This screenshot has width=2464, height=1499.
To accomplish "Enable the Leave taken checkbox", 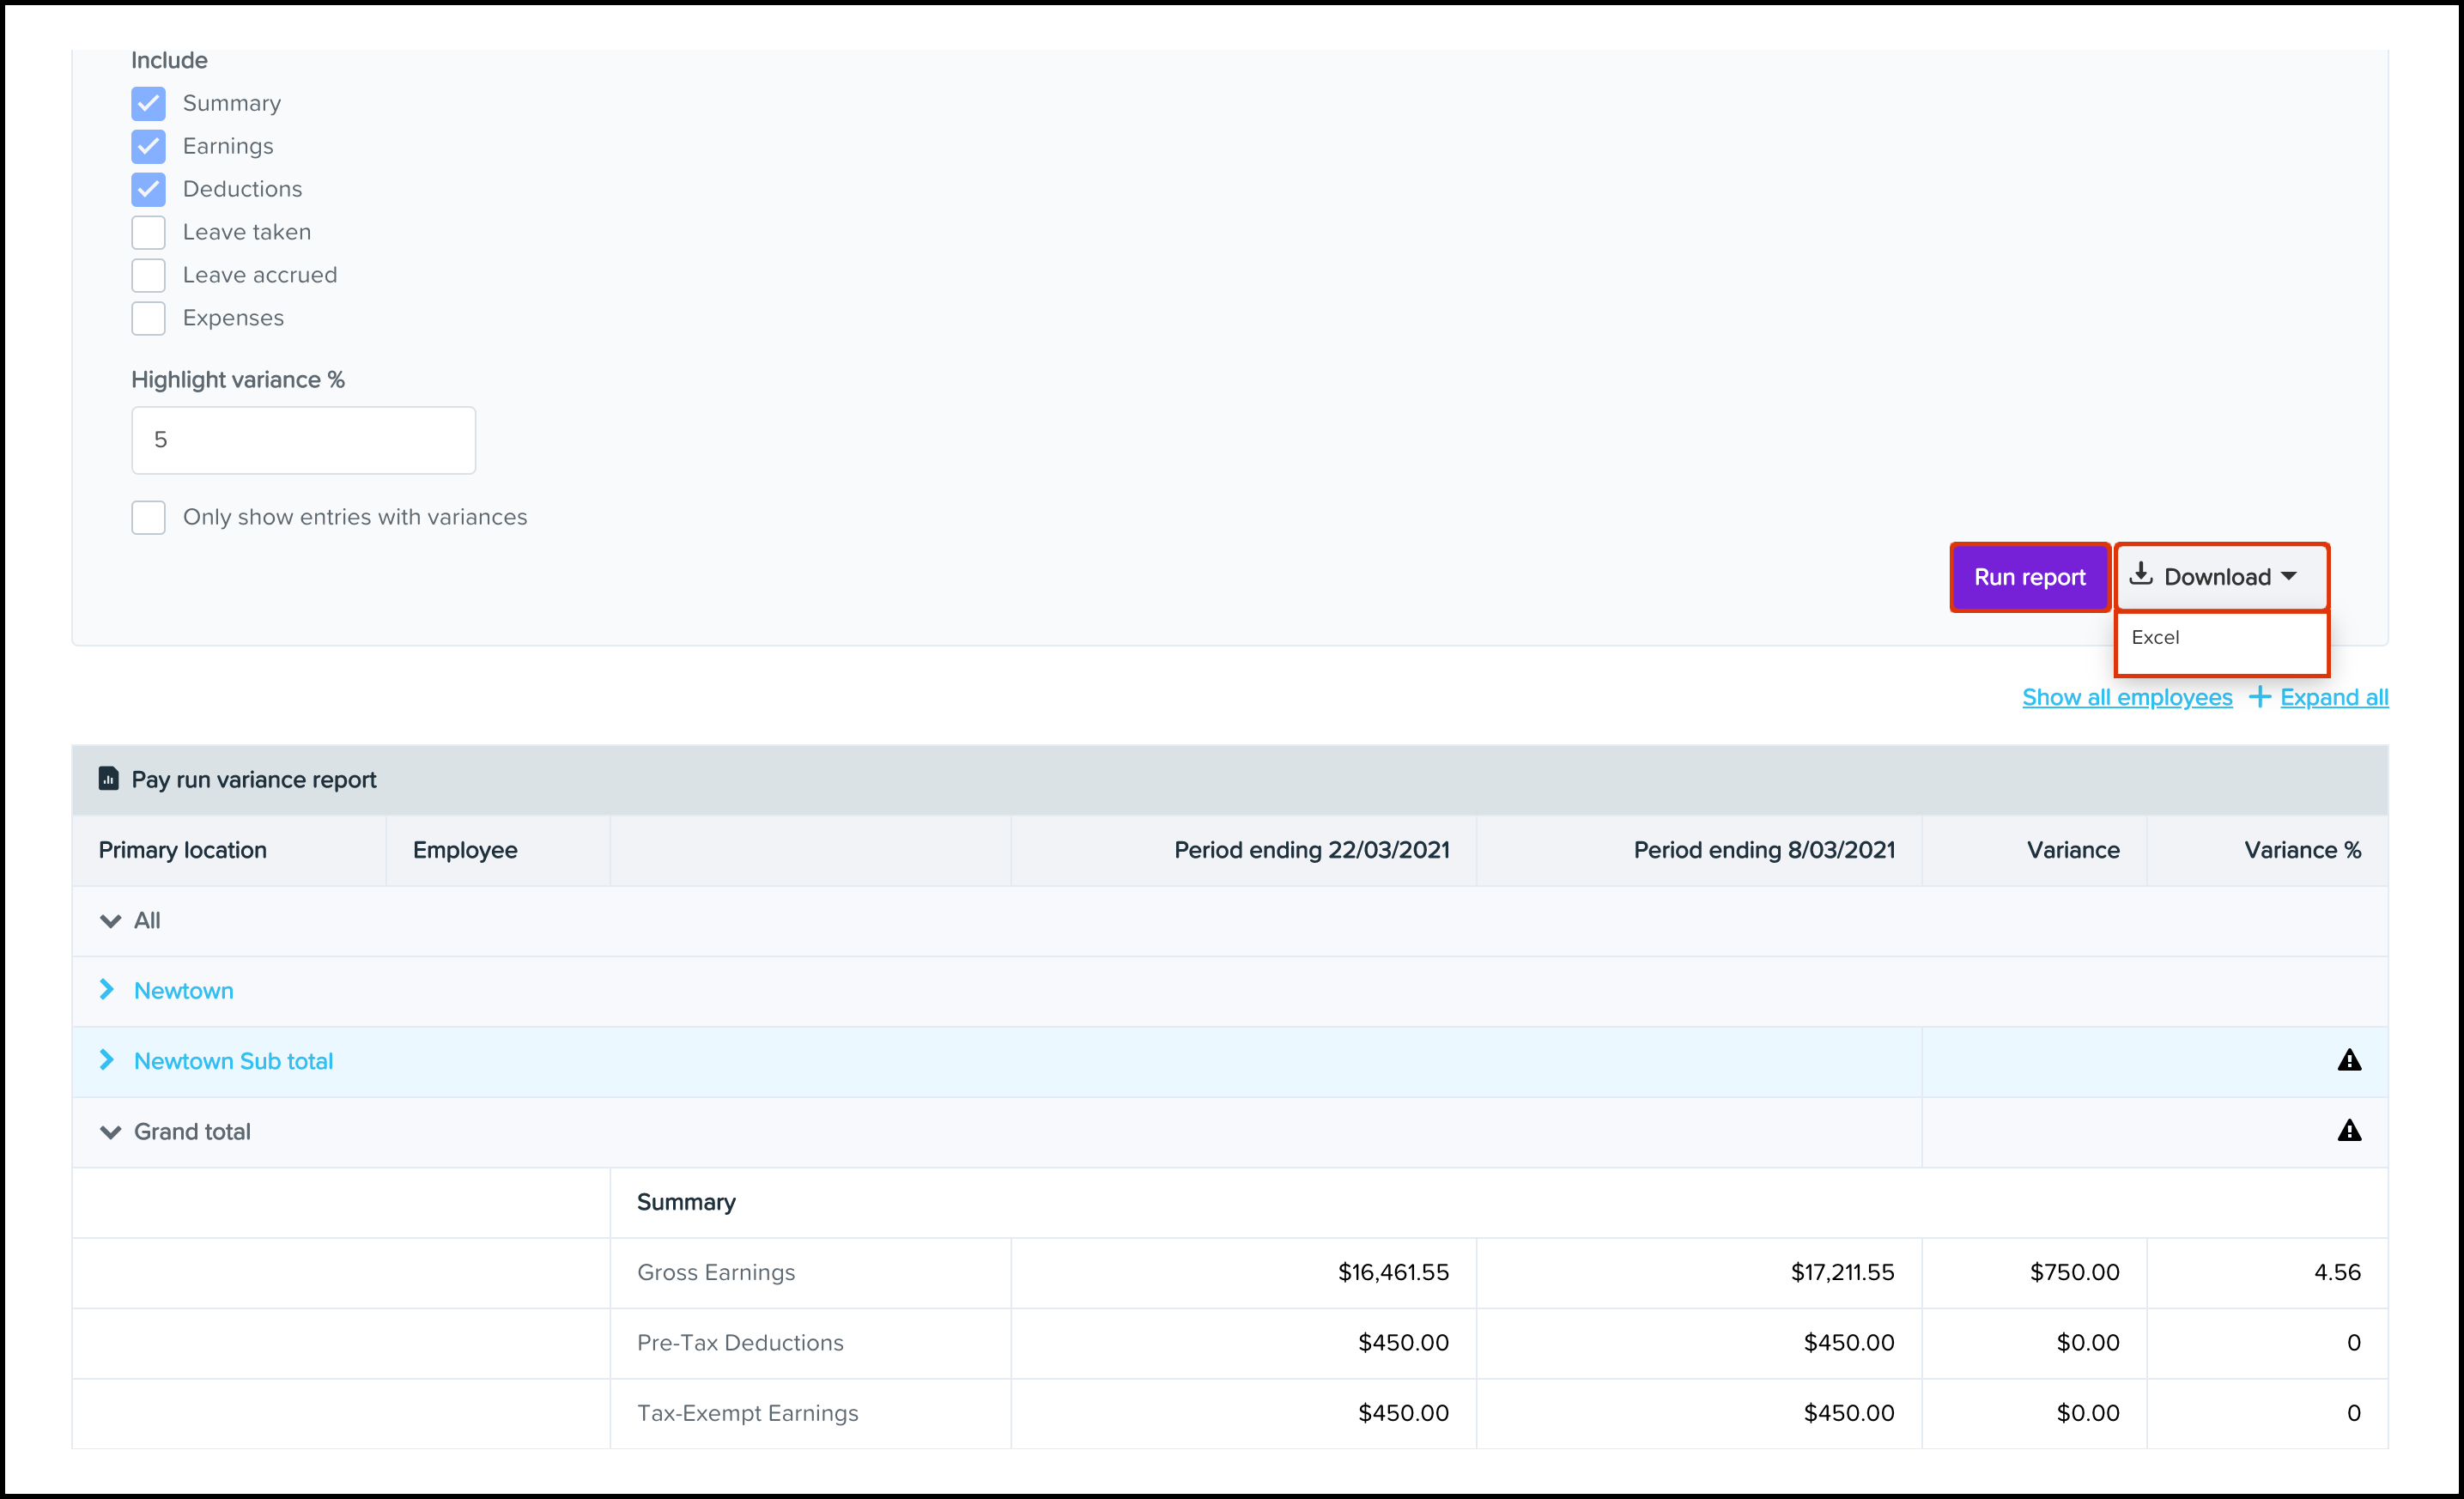I will point(148,232).
